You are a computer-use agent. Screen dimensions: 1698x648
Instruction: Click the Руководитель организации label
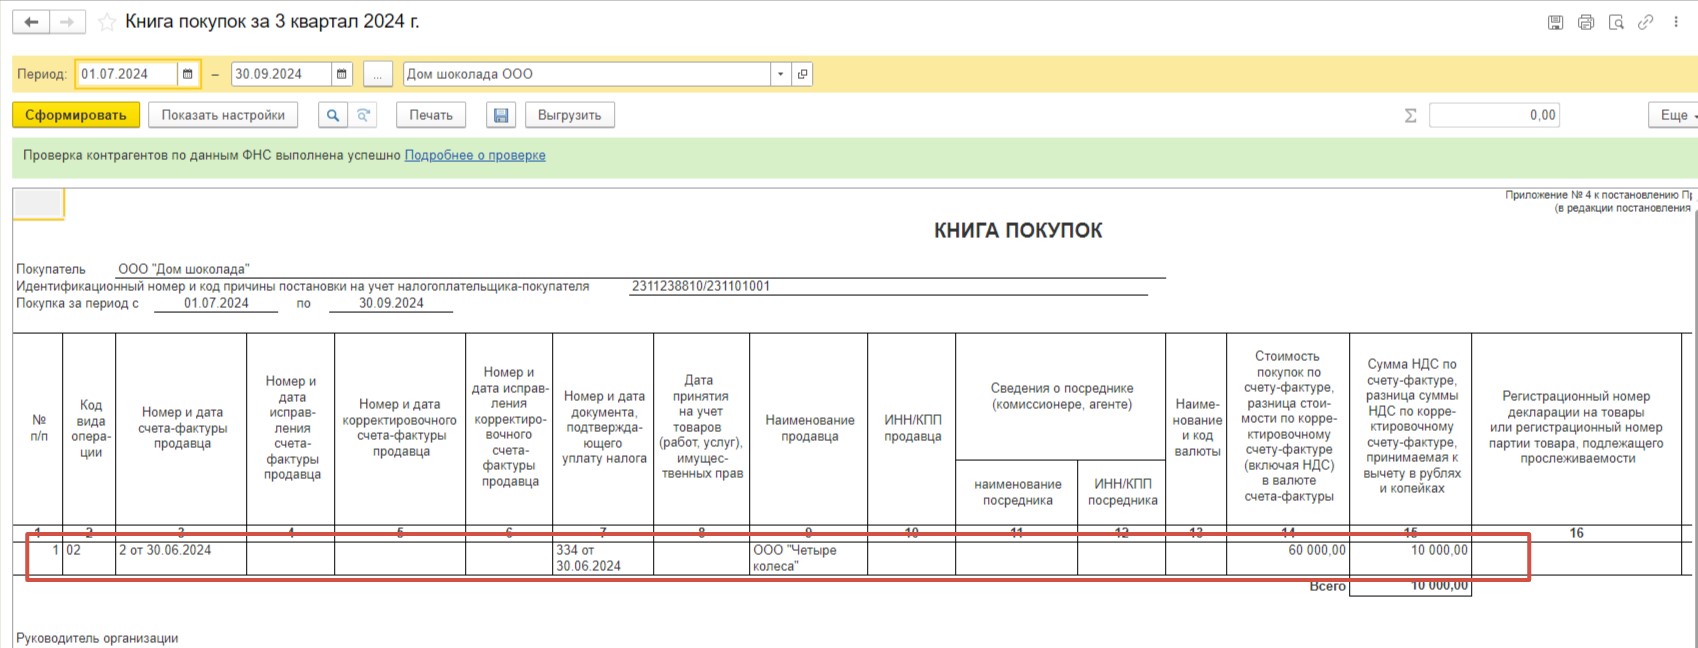(x=97, y=638)
